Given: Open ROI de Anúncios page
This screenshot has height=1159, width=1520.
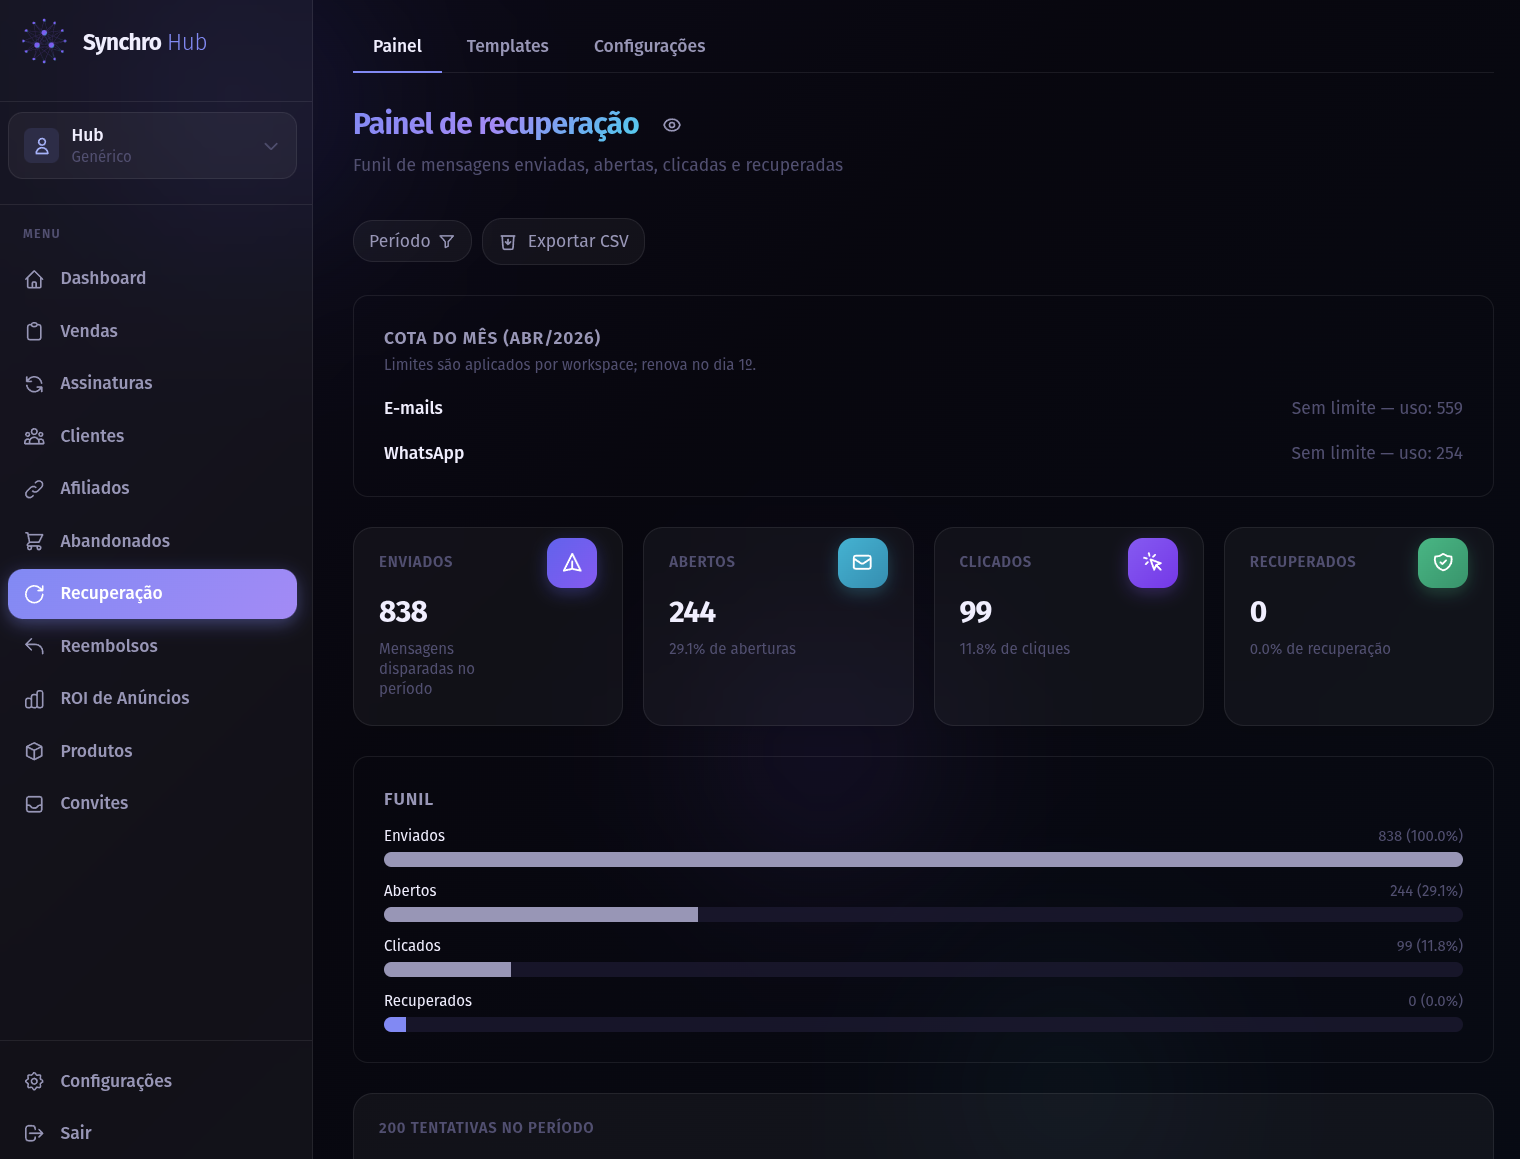Looking at the screenshot, I should (x=152, y=699).
